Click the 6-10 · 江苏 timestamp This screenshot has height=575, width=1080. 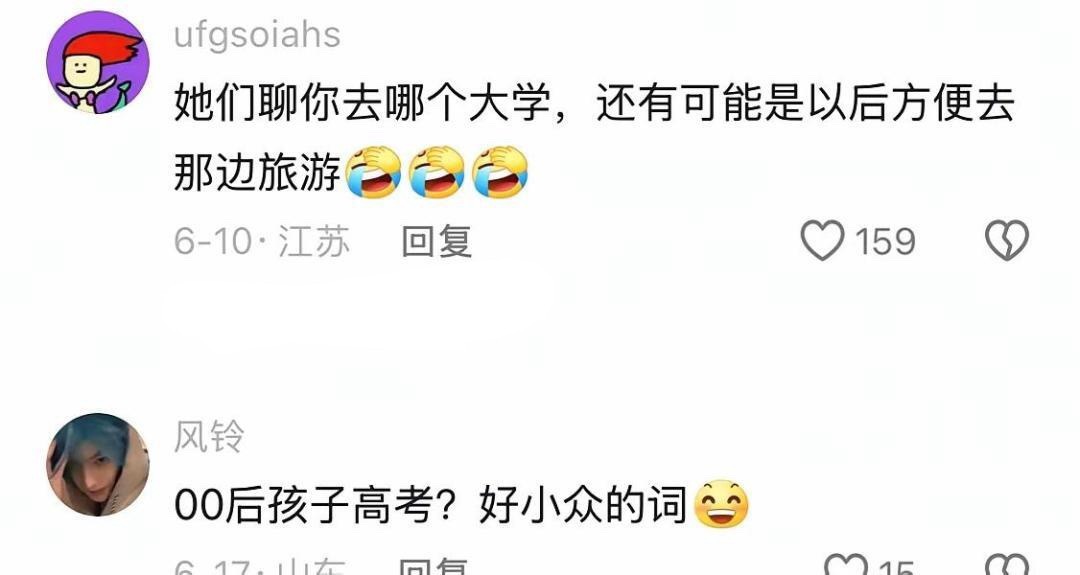pyautogui.click(x=262, y=242)
